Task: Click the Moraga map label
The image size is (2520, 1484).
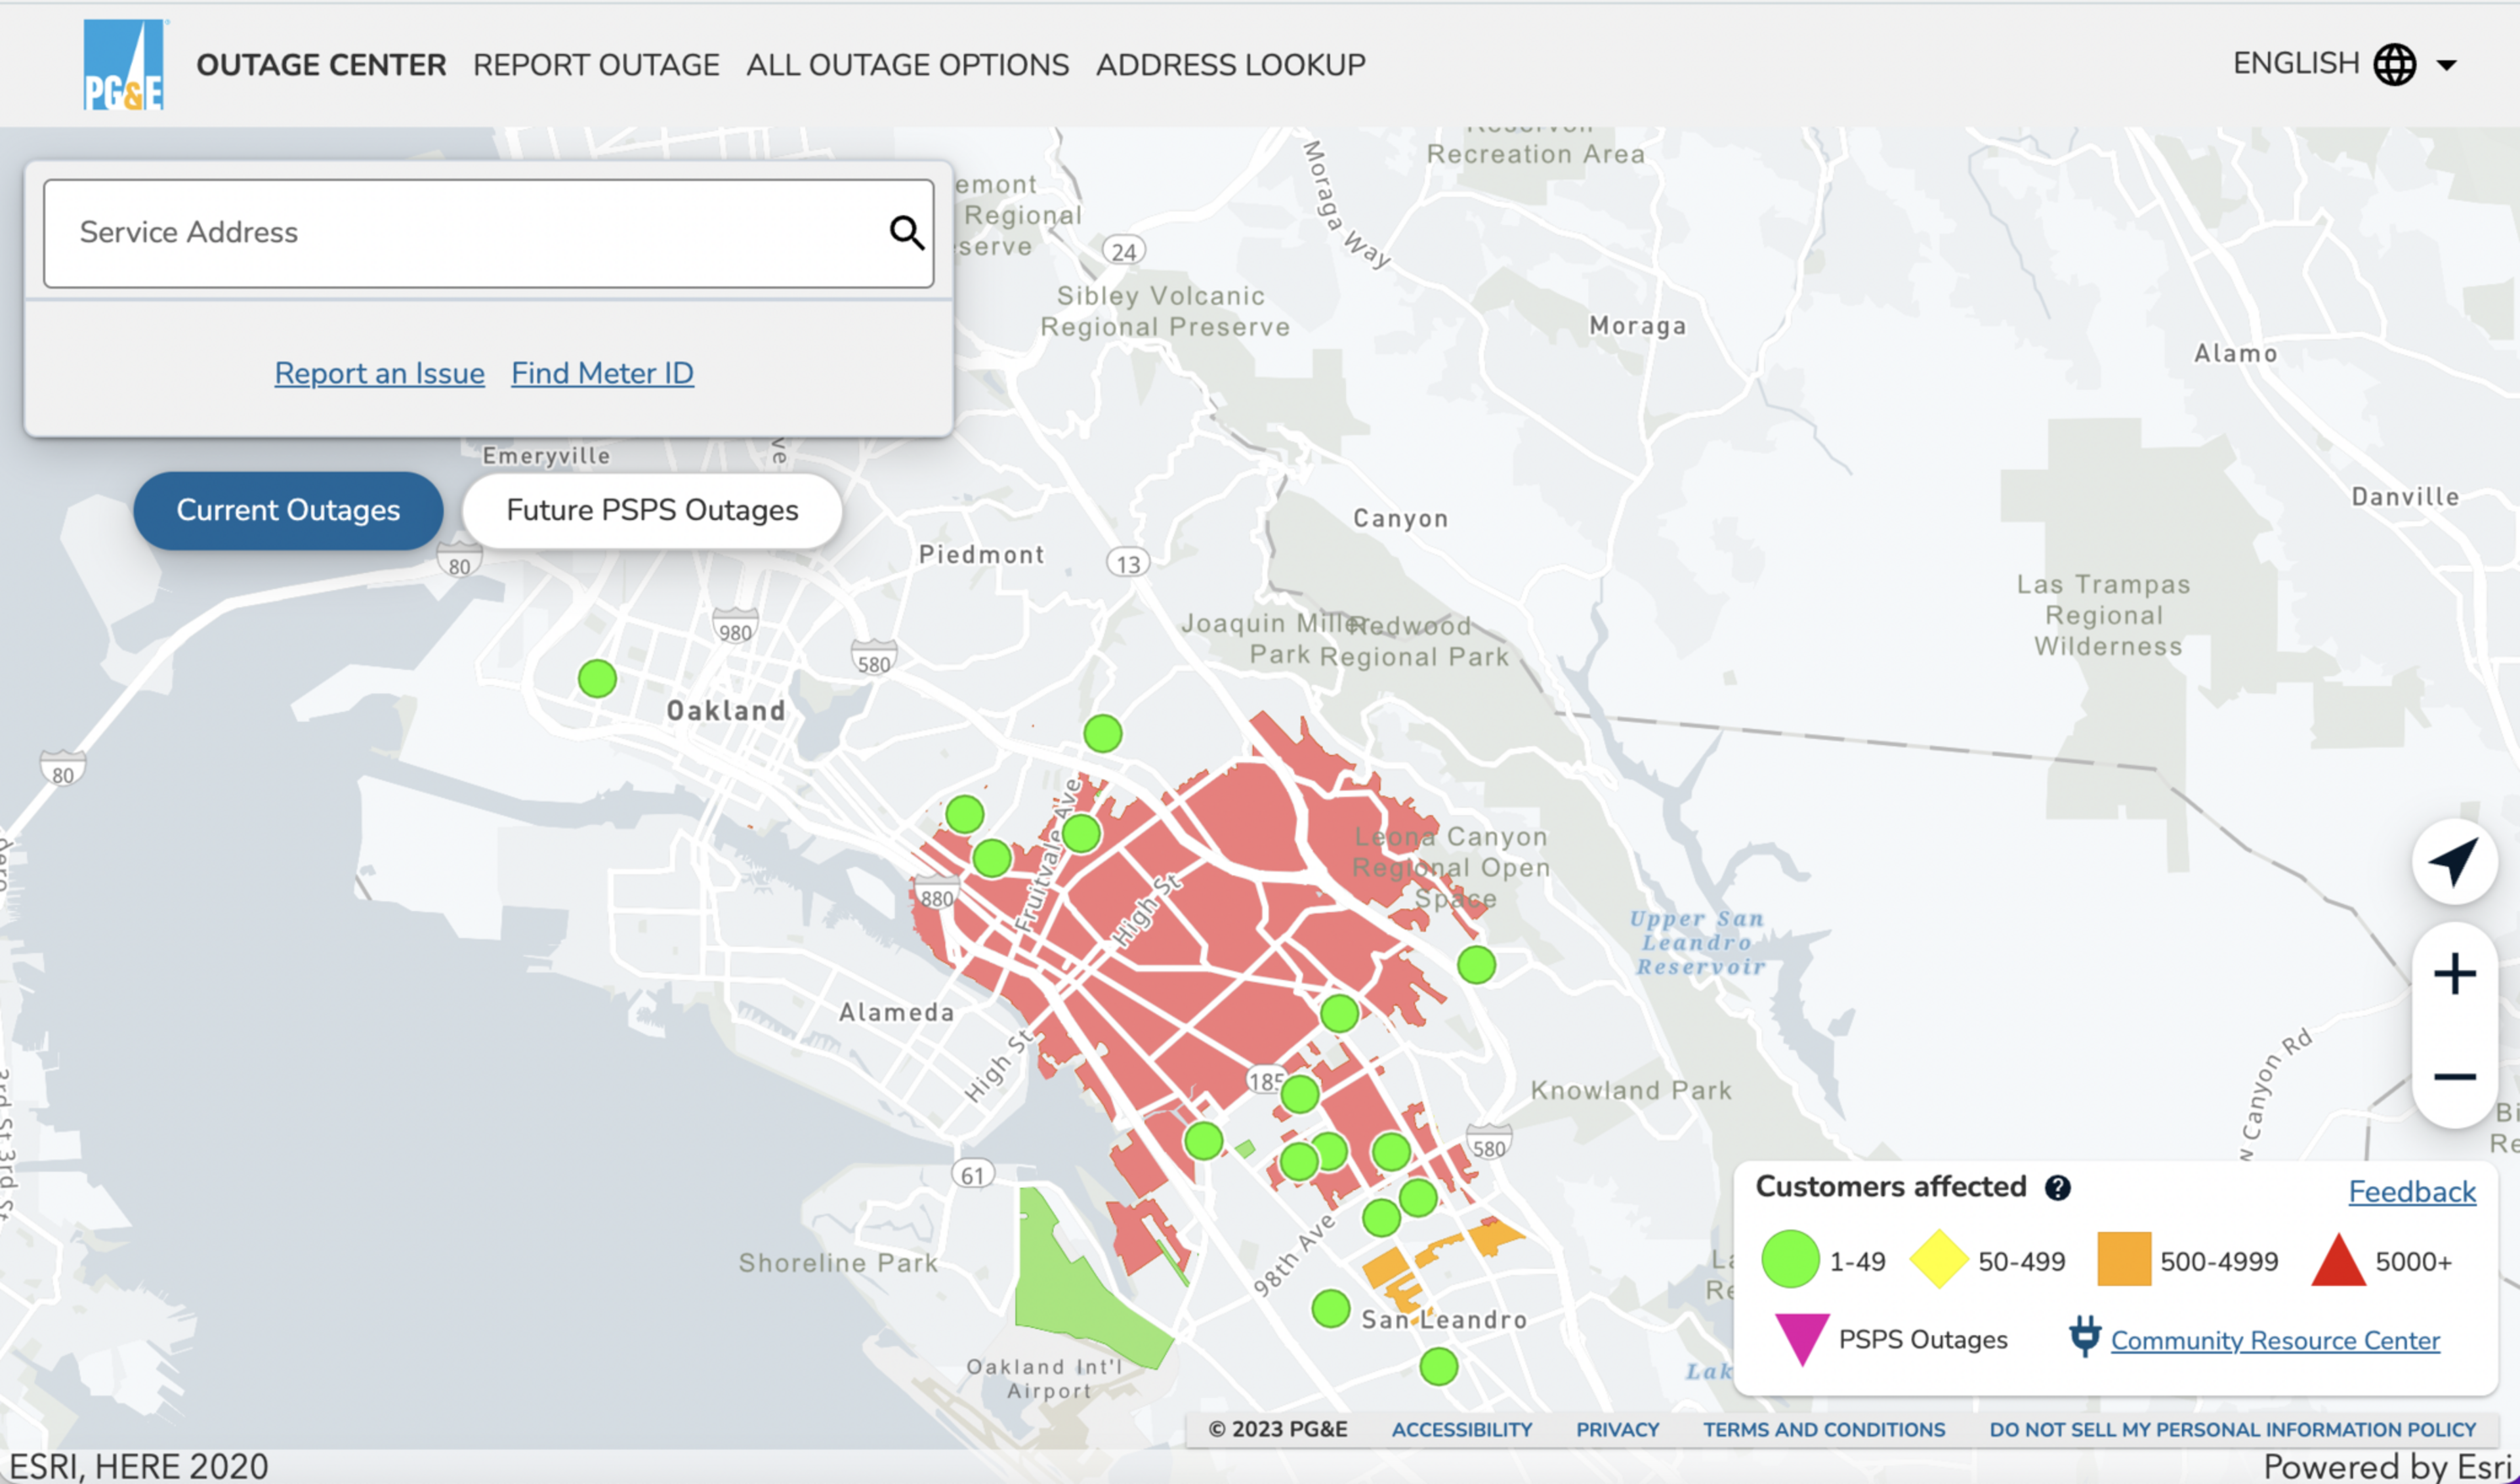Action: coord(1638,325)
